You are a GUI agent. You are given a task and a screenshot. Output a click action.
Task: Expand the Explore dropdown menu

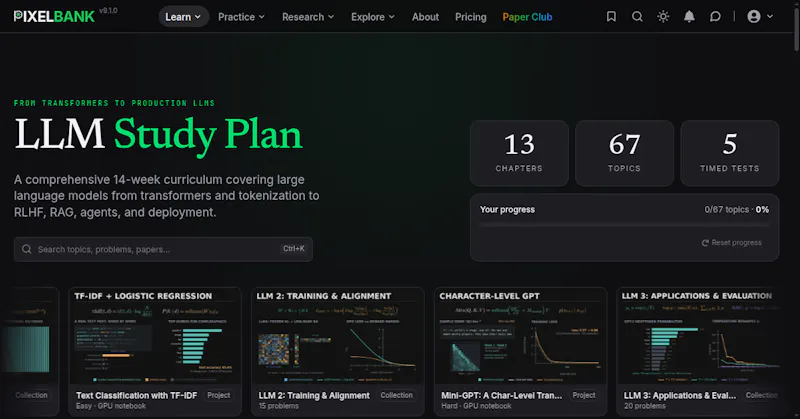(372, 17)
